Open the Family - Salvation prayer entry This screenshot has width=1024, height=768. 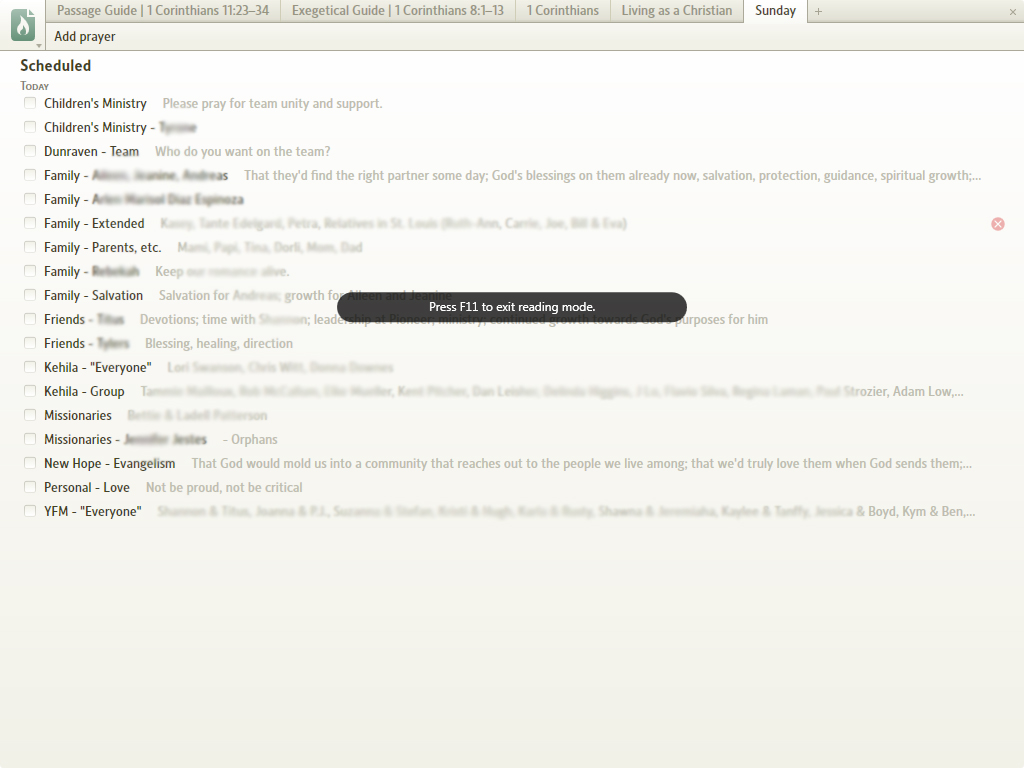[93, 295]
